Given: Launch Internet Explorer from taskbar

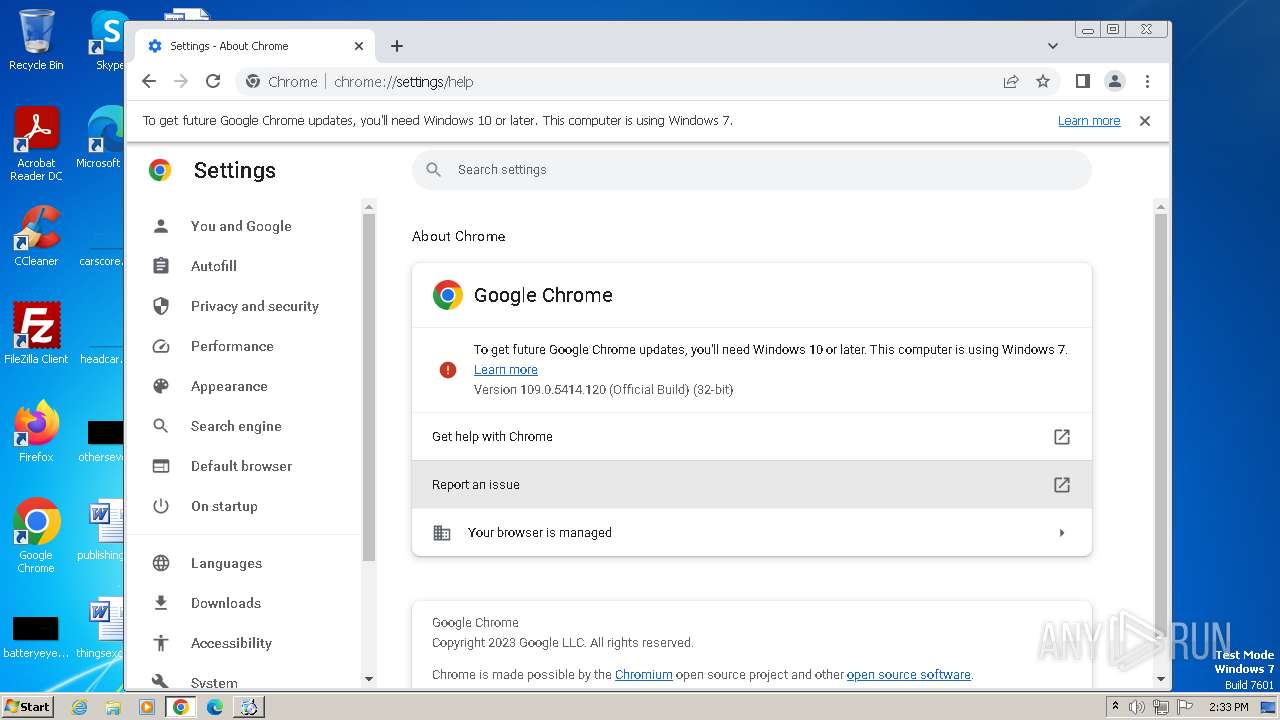Looking at the screenshot, I should [79, 707].
